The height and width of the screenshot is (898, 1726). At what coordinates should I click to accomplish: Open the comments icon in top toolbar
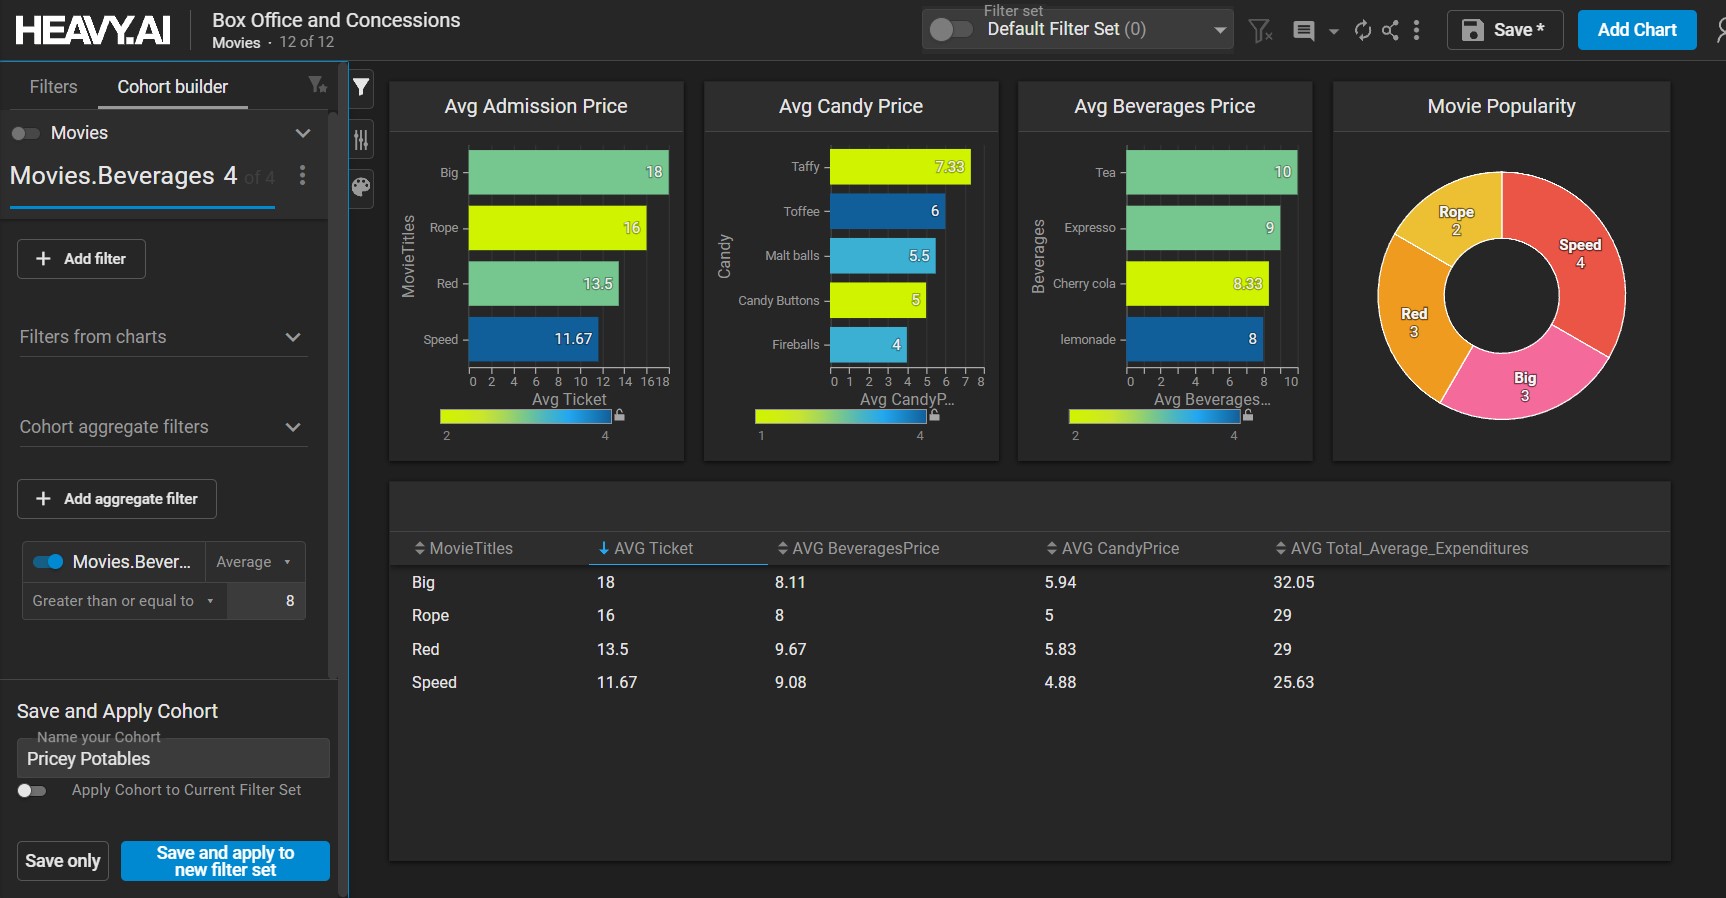pos(1304,31)
